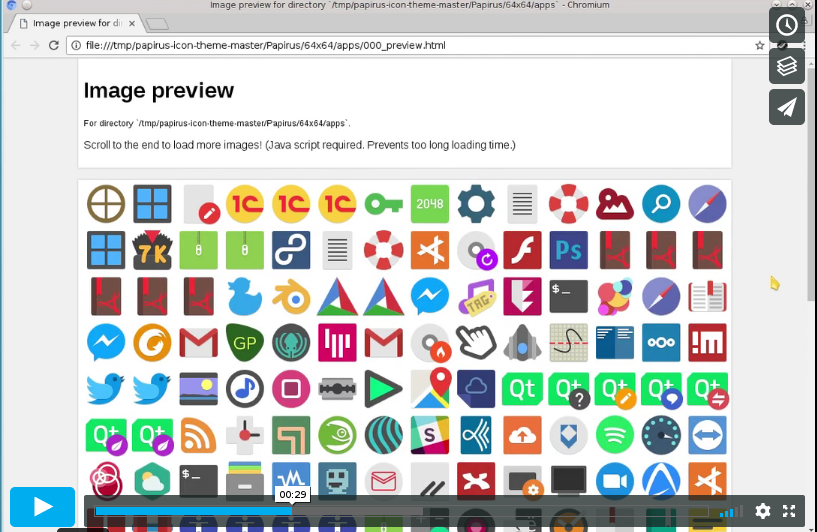Click the pointing hand cursor icon
Image resolution: width=817 pixels, height=532 pixels.
point(476,342)
